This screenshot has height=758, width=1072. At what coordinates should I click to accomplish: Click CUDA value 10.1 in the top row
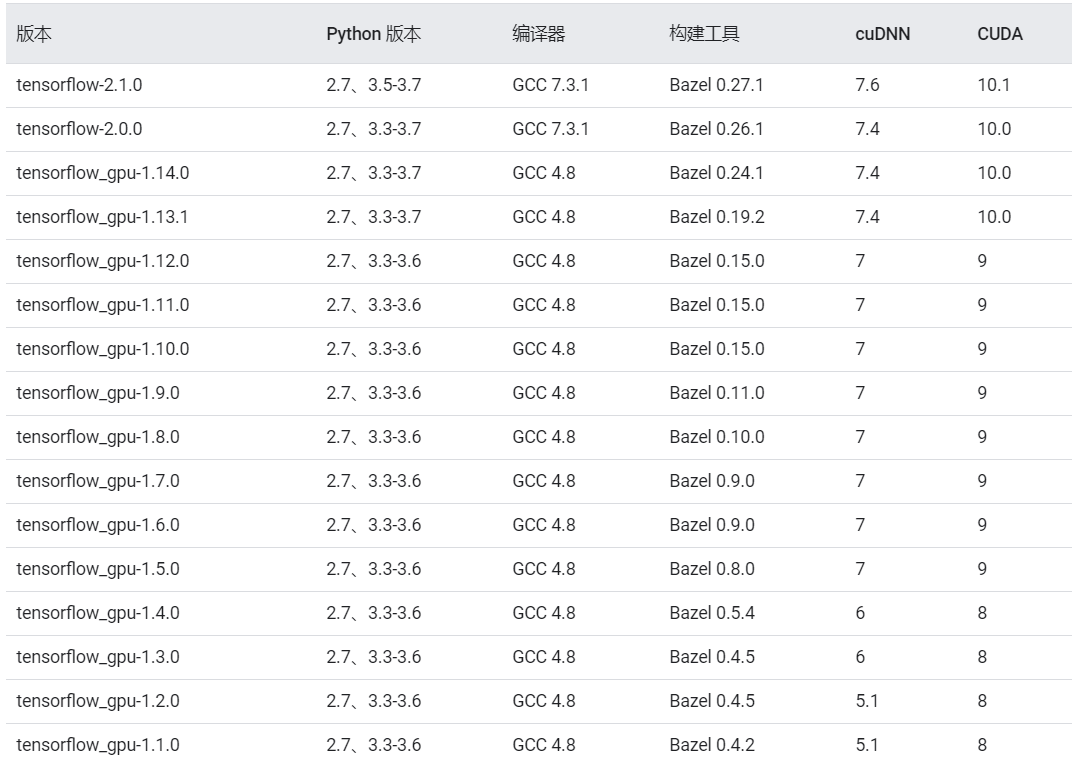pos(992,86)
